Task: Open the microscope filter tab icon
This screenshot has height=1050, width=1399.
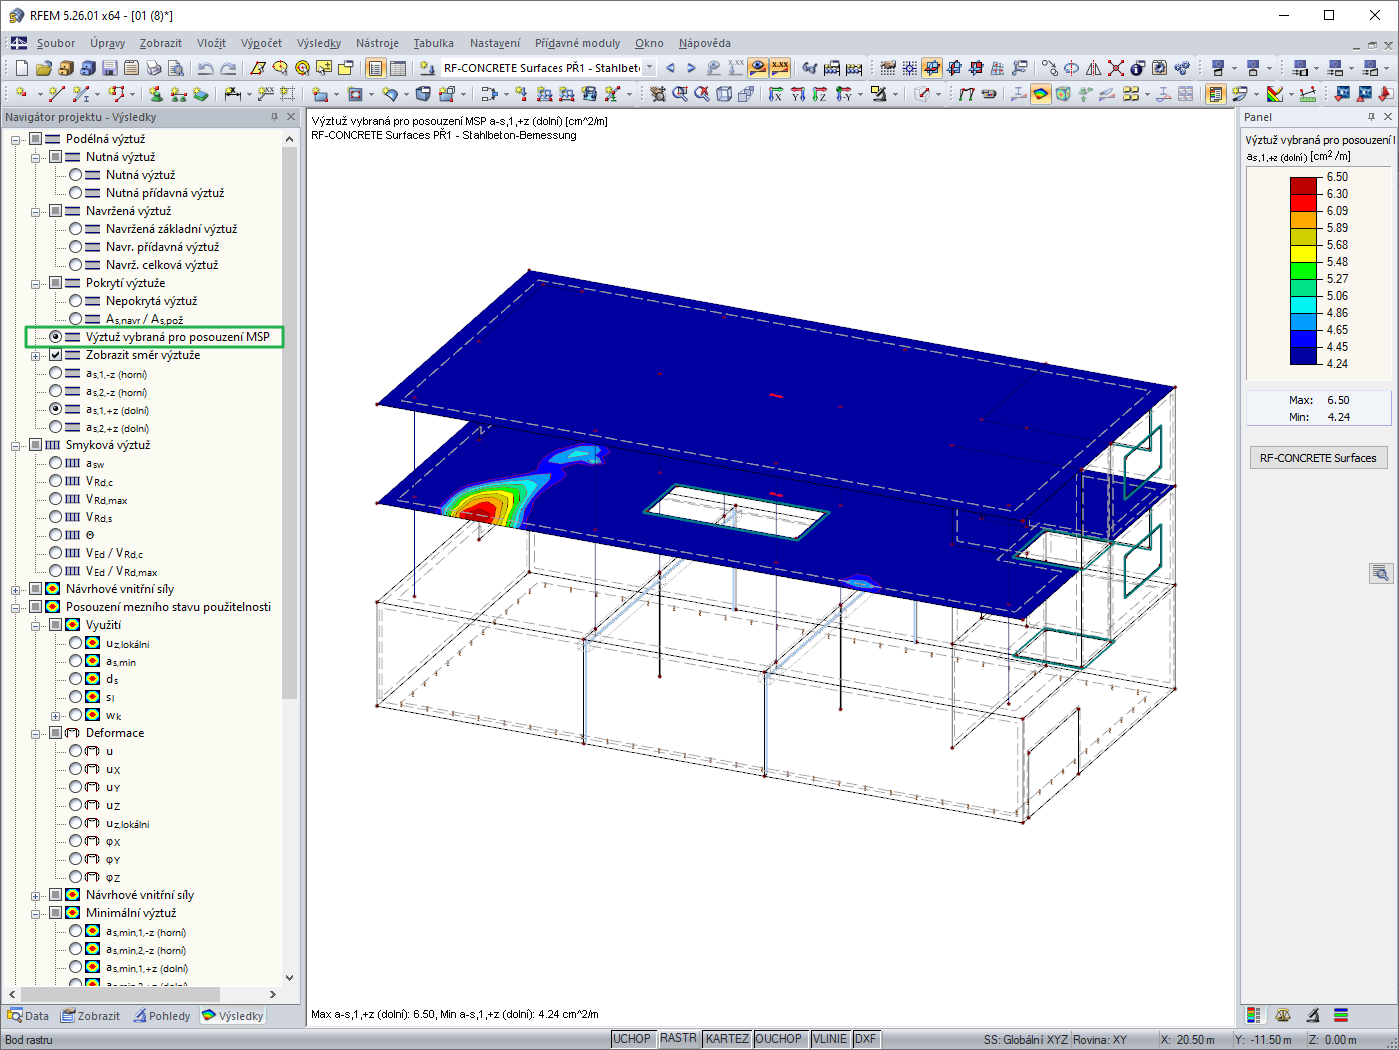Action: click(1312, 1015)
